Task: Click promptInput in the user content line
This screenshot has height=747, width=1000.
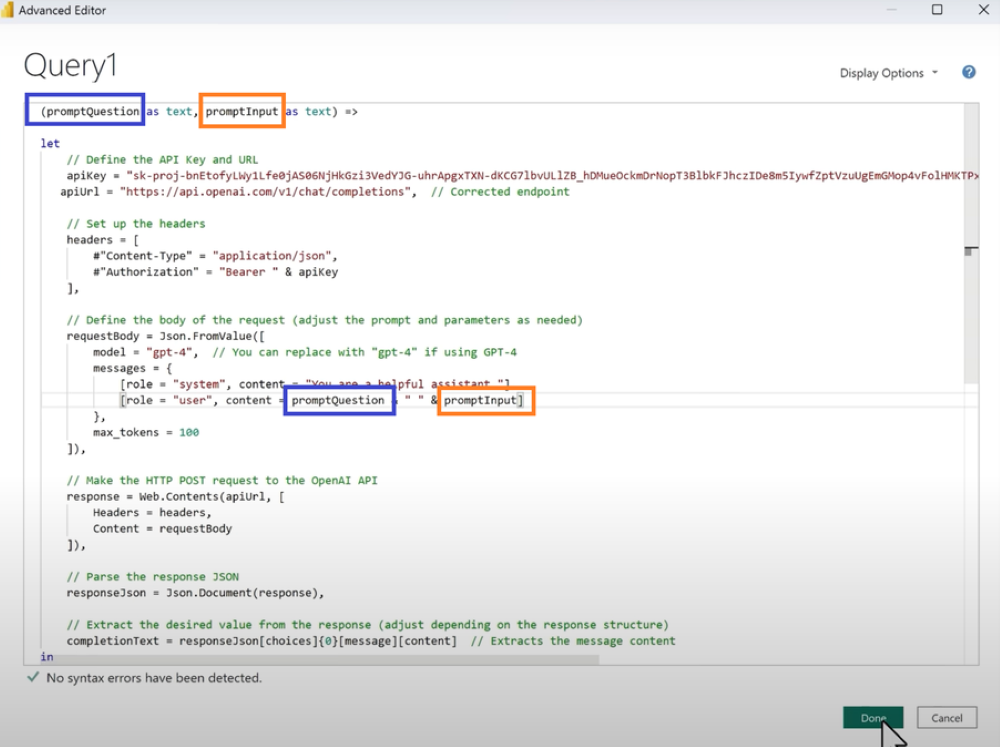Action: point(480,400)
